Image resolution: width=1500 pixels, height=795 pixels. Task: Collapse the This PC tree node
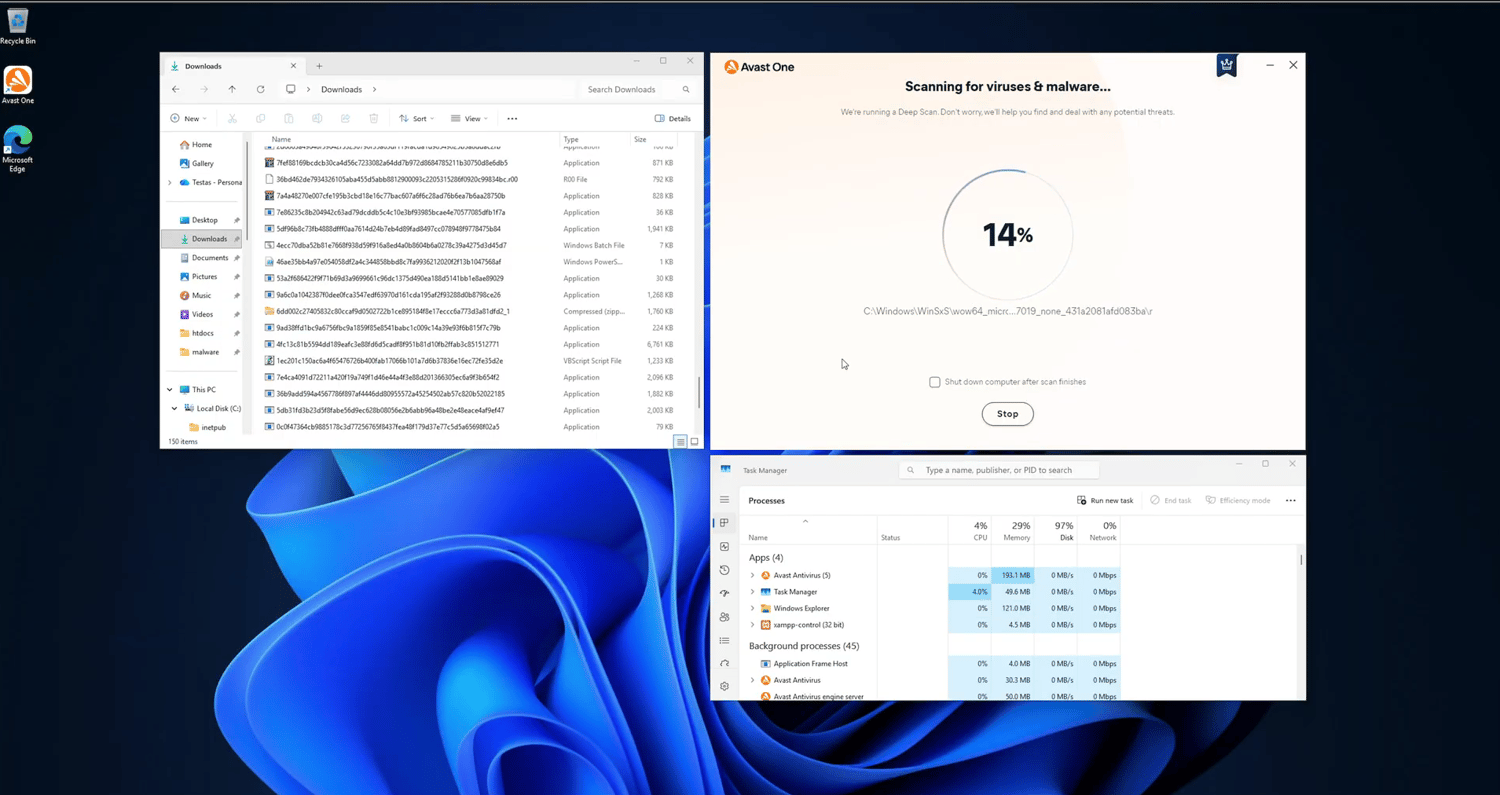click(x=170, y=389)
